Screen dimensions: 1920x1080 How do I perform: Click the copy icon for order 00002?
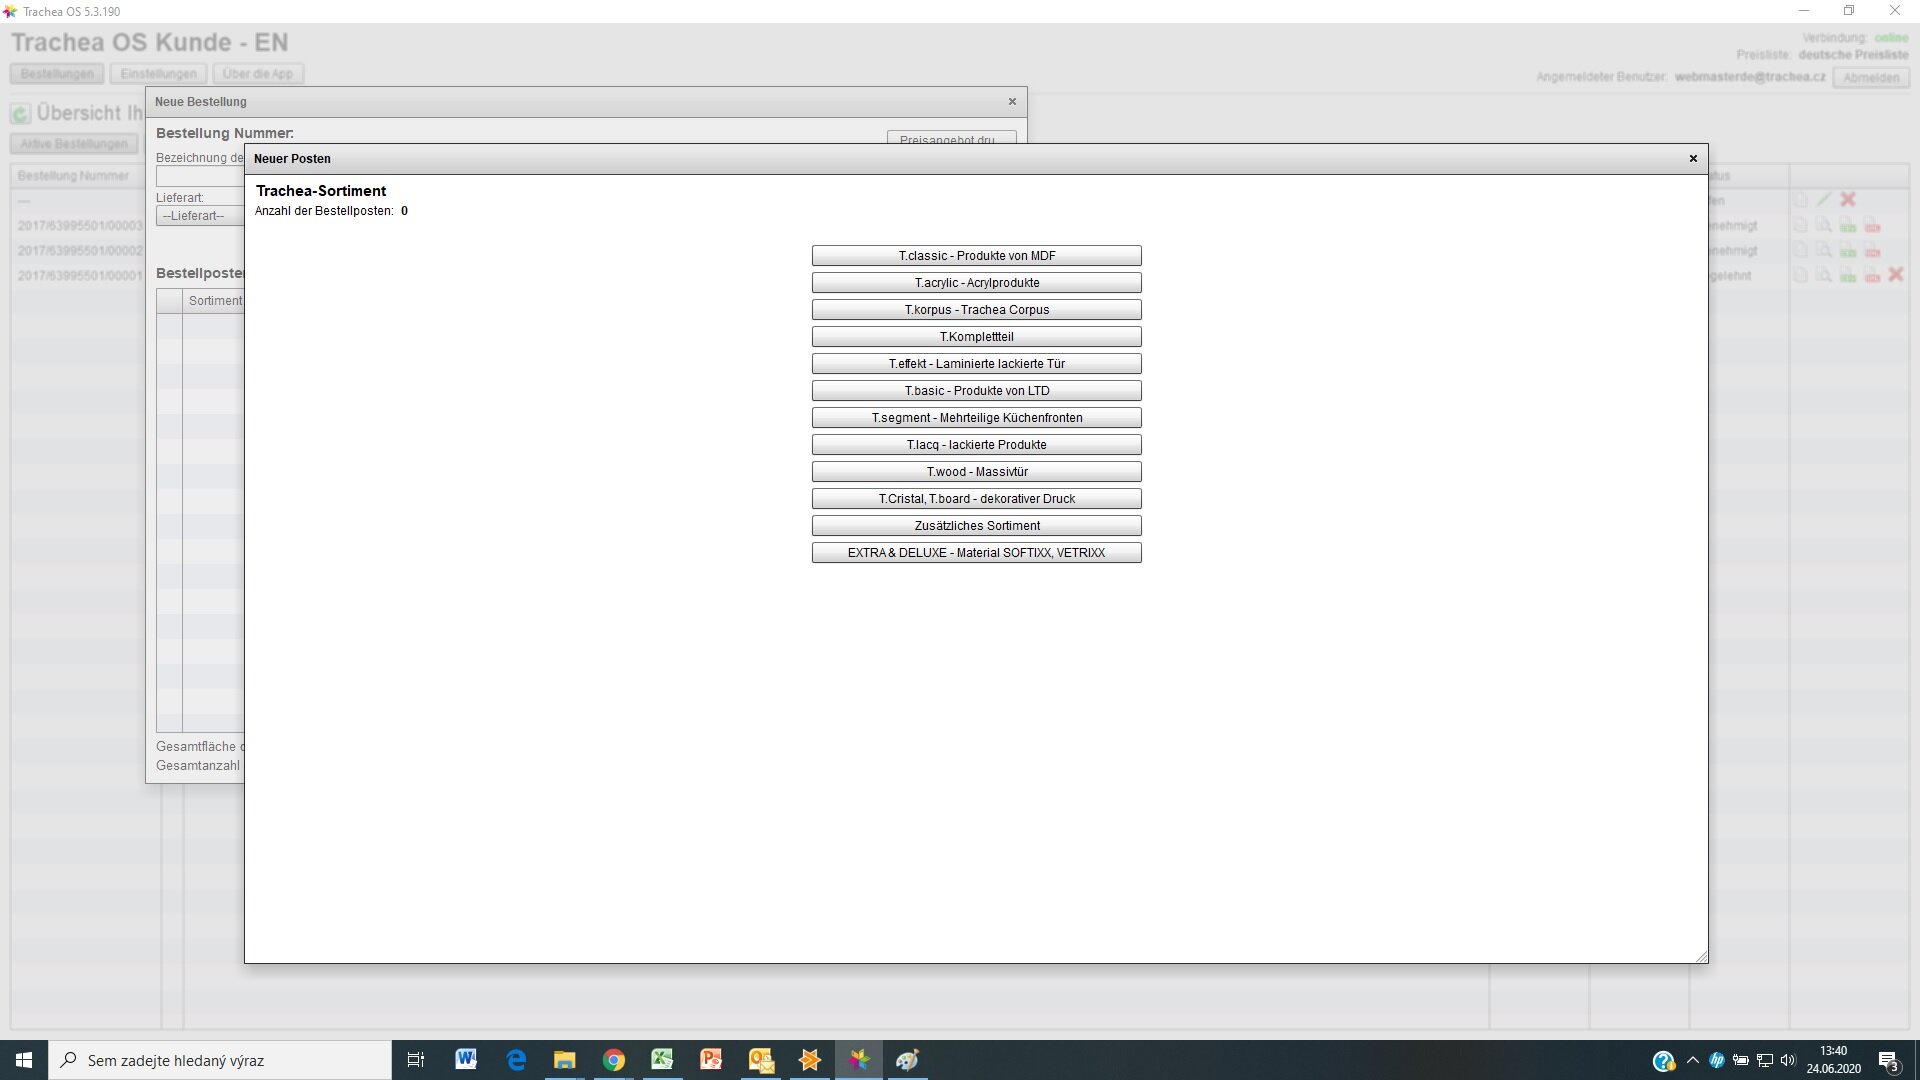[1800, 251]
